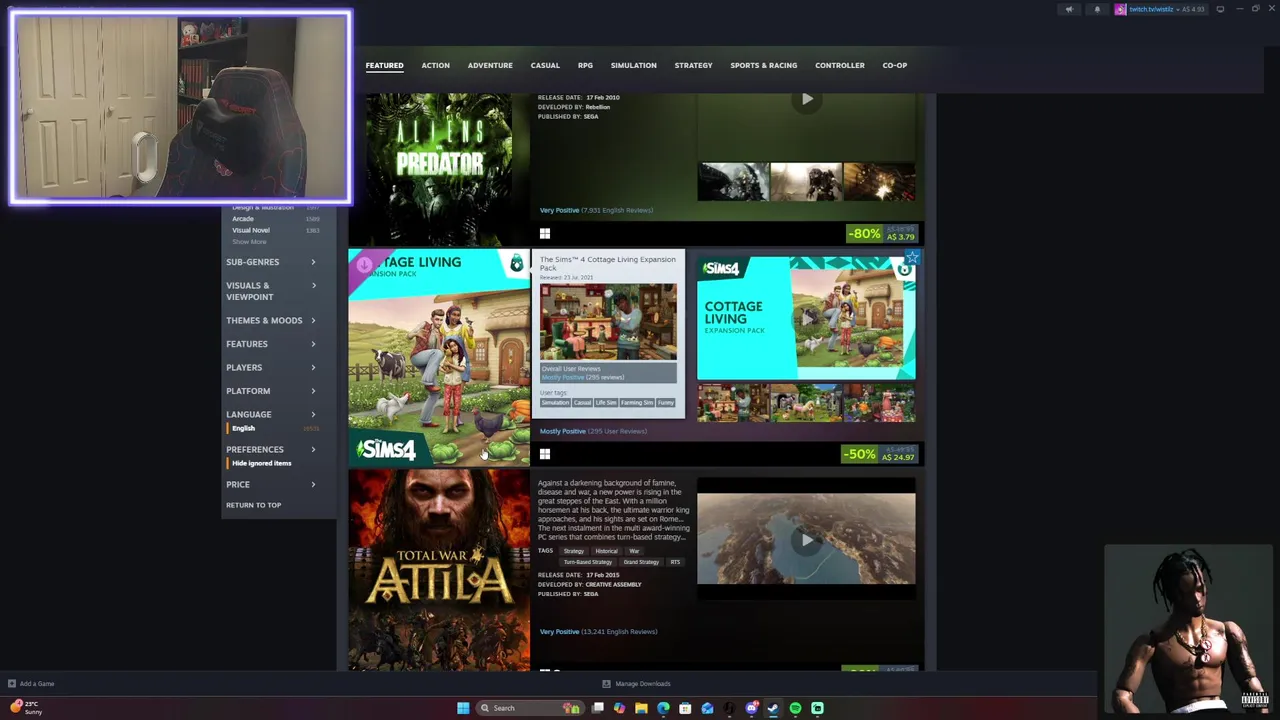Open Total War Attila capsule image
The image size is (1280, 720).
click(439, 571)
